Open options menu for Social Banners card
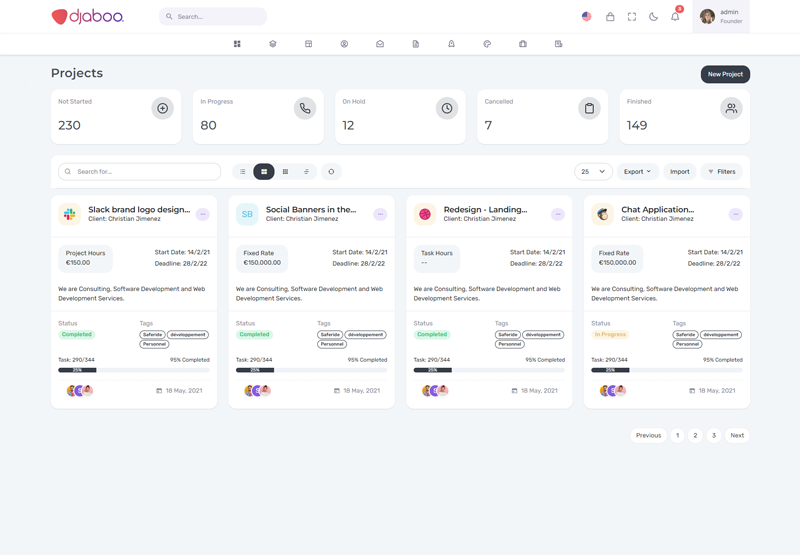The height and width of the screenshot is (555, 800). click(x=380, y=214)
